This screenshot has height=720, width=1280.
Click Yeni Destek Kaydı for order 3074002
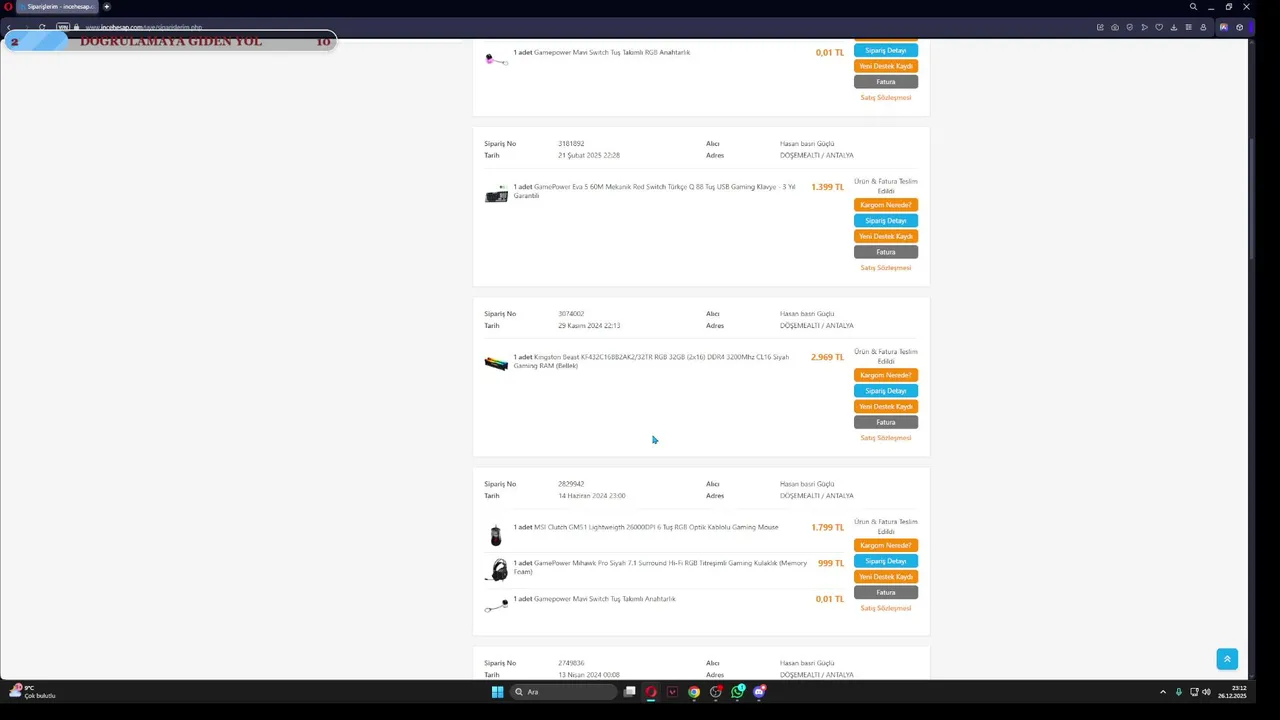point(886,407)
